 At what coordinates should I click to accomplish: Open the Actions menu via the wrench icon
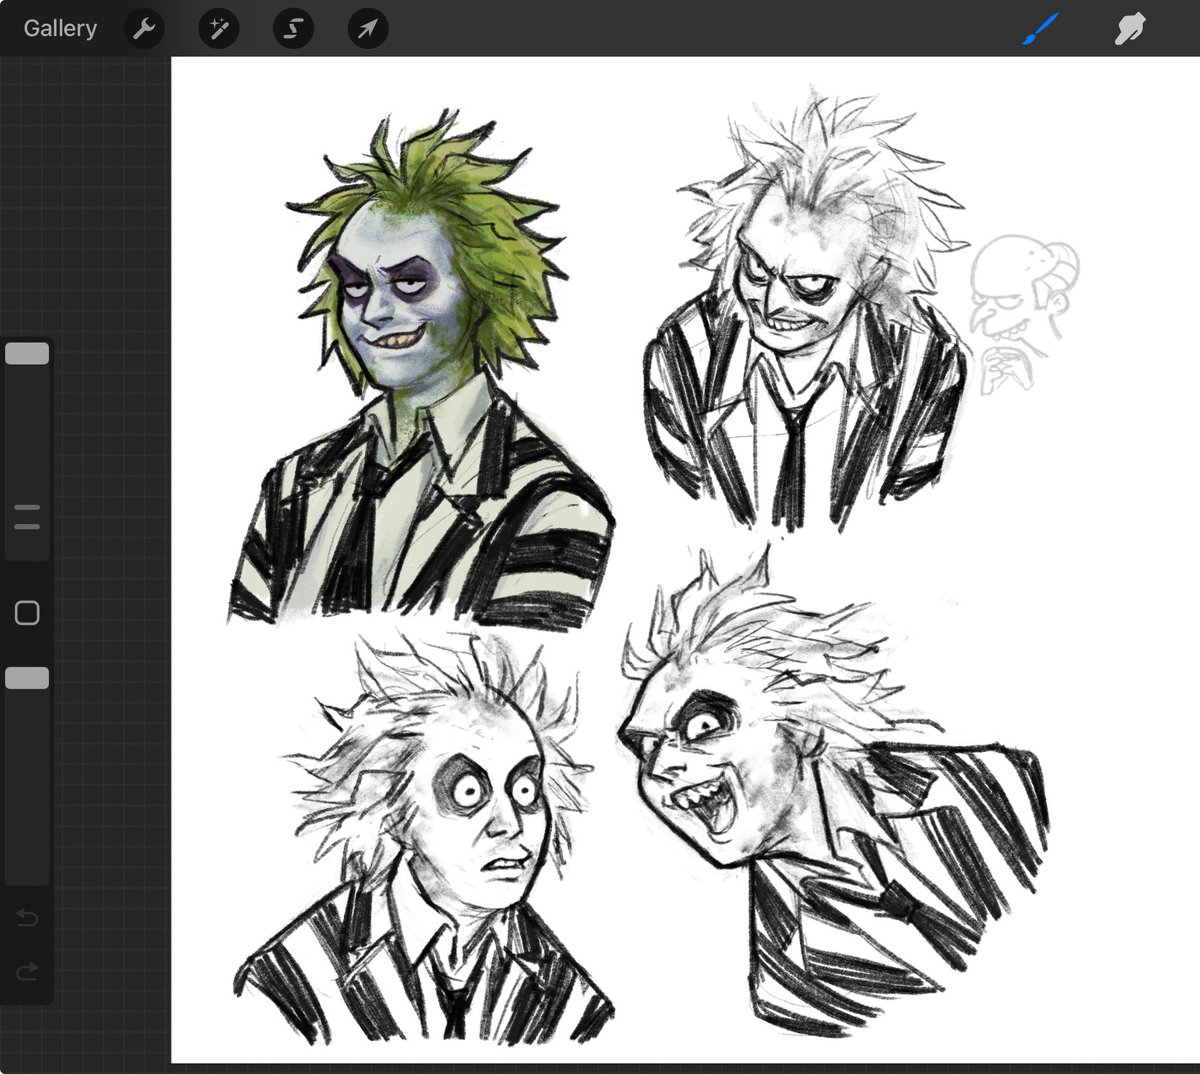143,28
